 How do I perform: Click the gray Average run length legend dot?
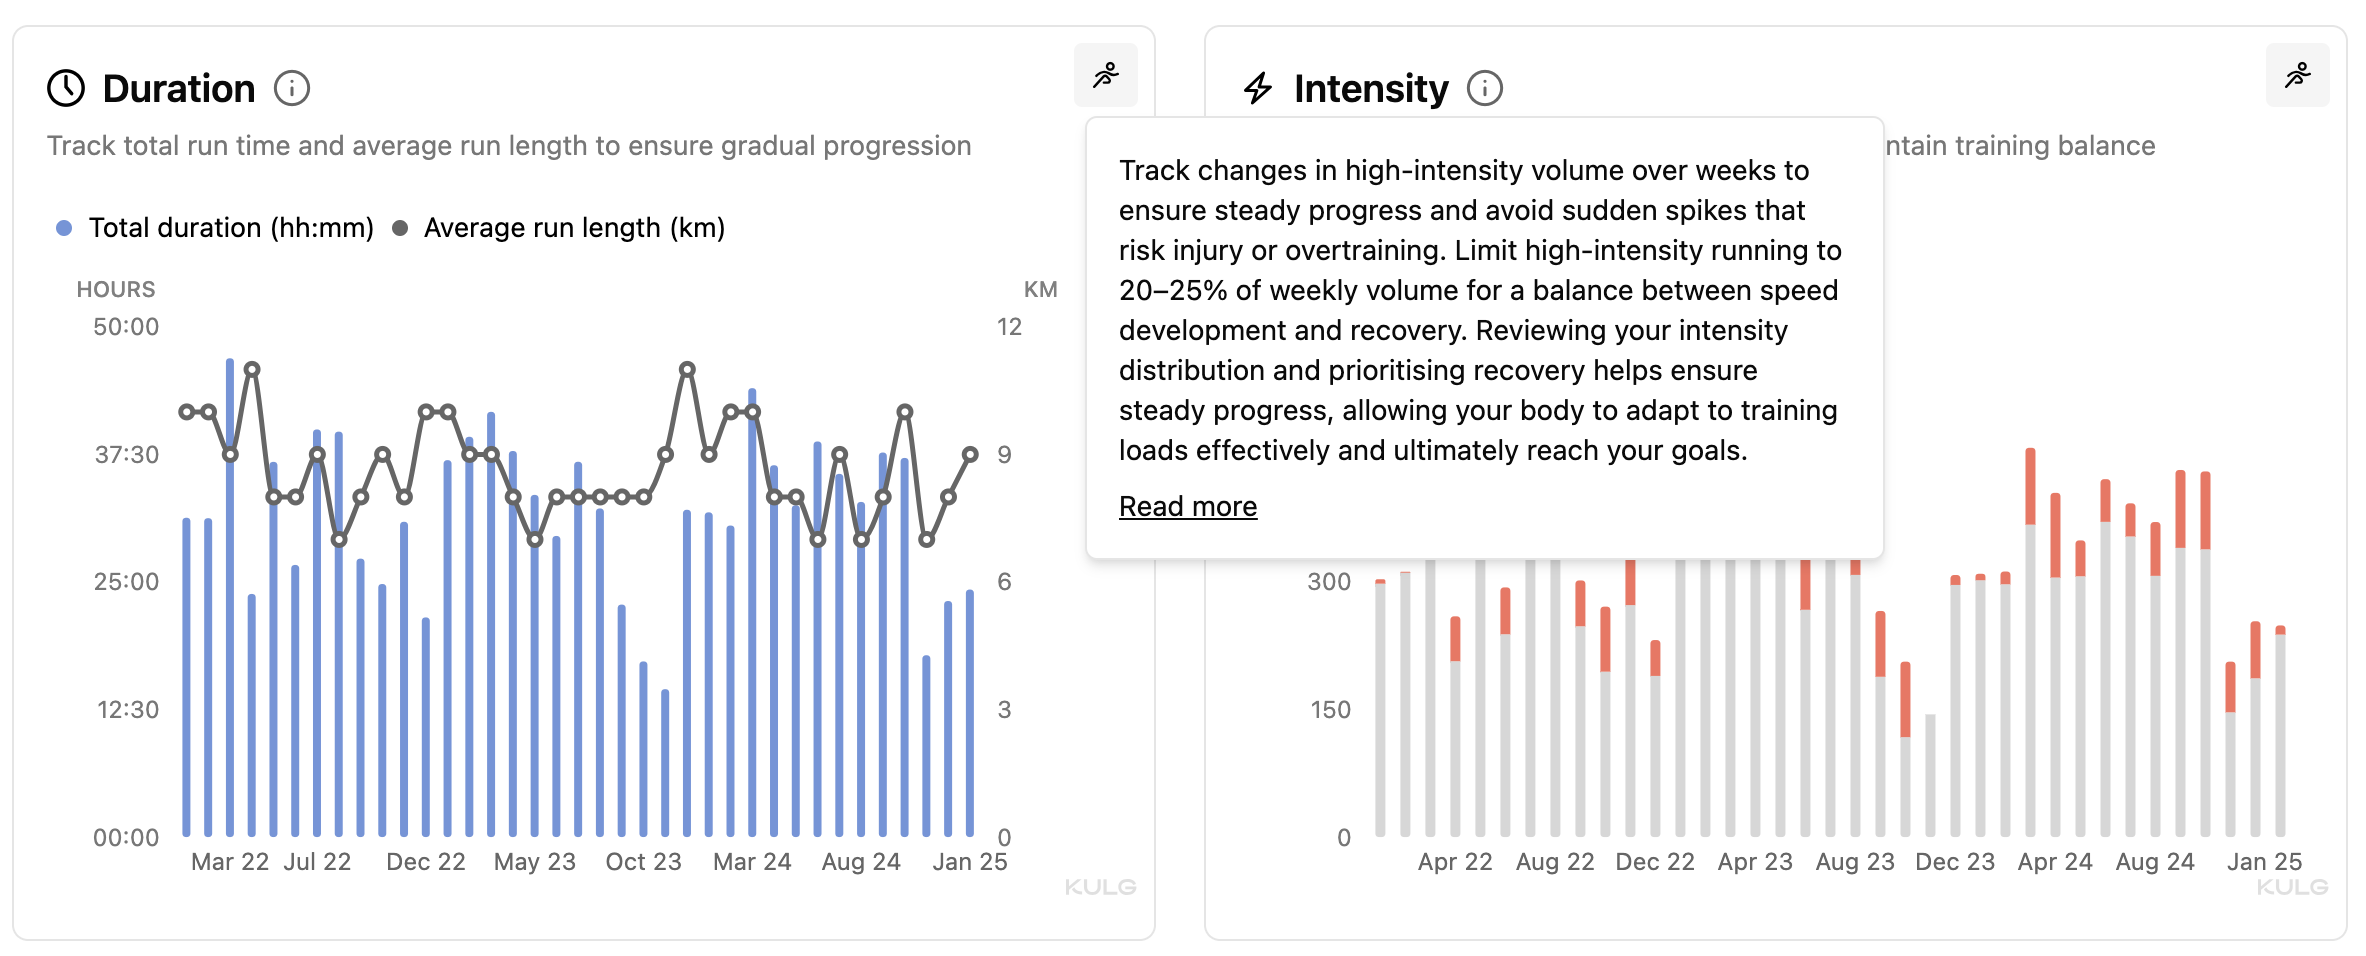coord(400,228)
